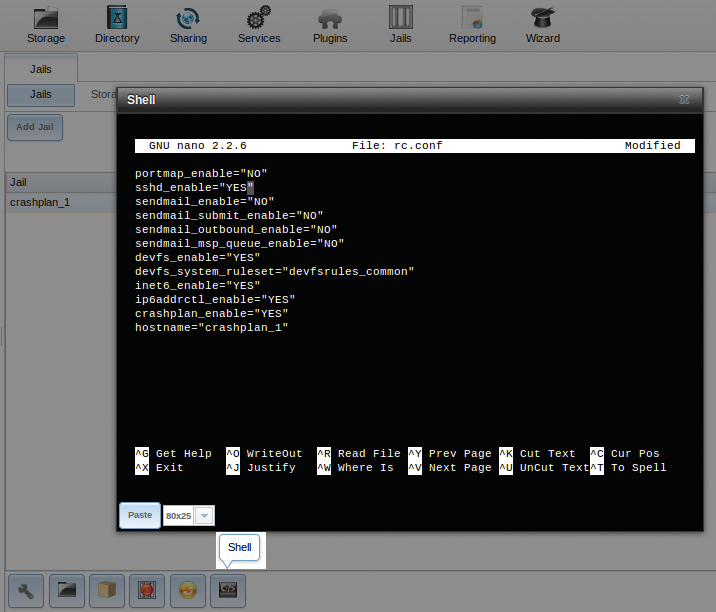This screenshot has width=716, height=612.
Task: Click the File: rc.conf header text
Action: pyautogui.click(x=397, y=146)
